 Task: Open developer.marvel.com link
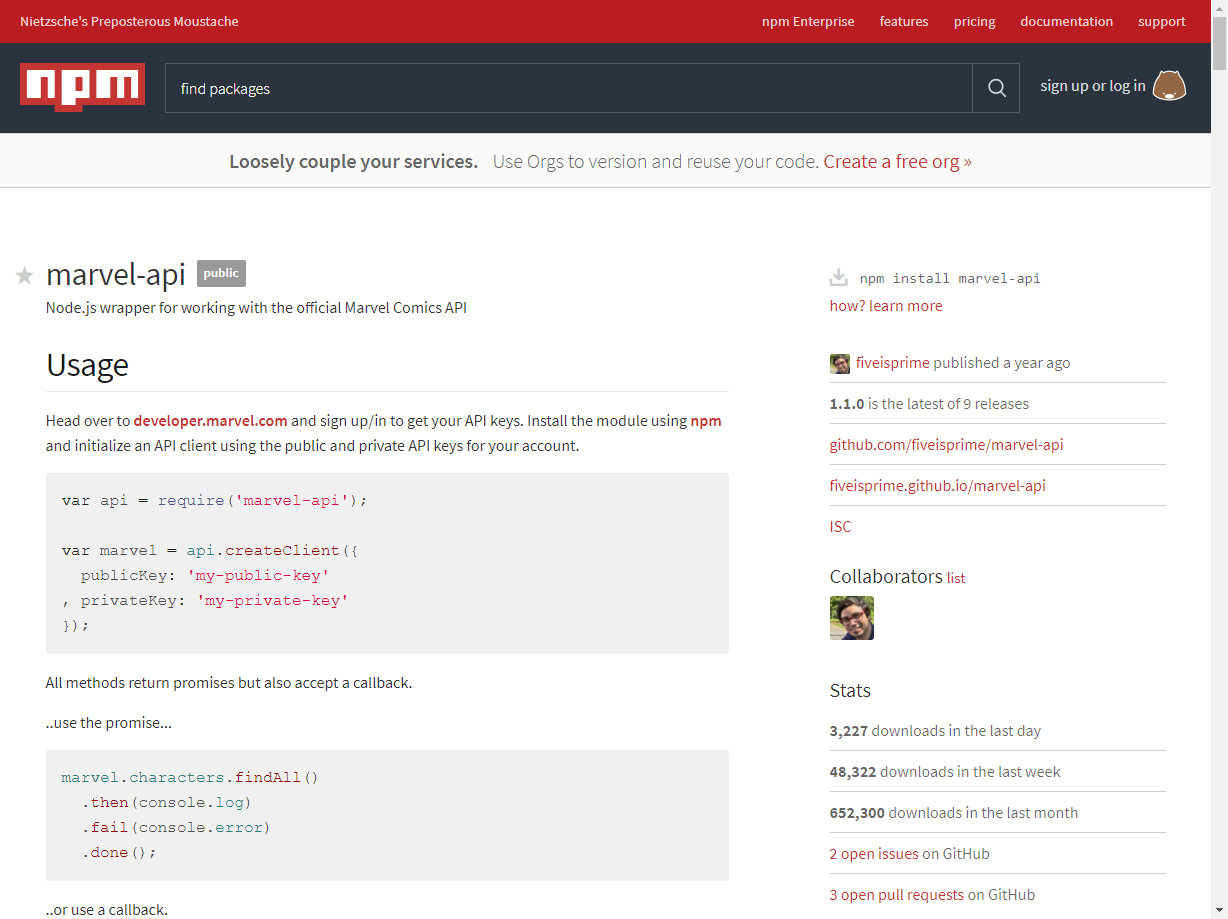pos(210,421)
